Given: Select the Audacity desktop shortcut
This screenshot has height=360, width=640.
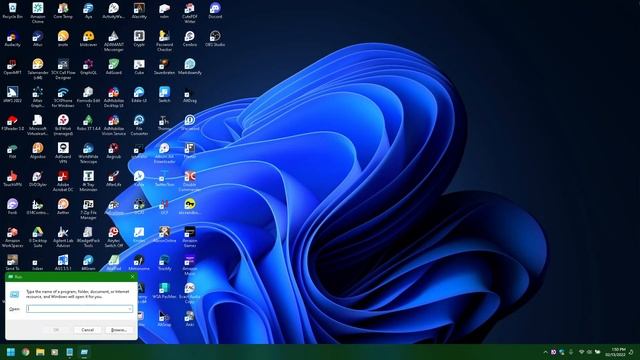Looking at the screenshot, I should 12,39.
